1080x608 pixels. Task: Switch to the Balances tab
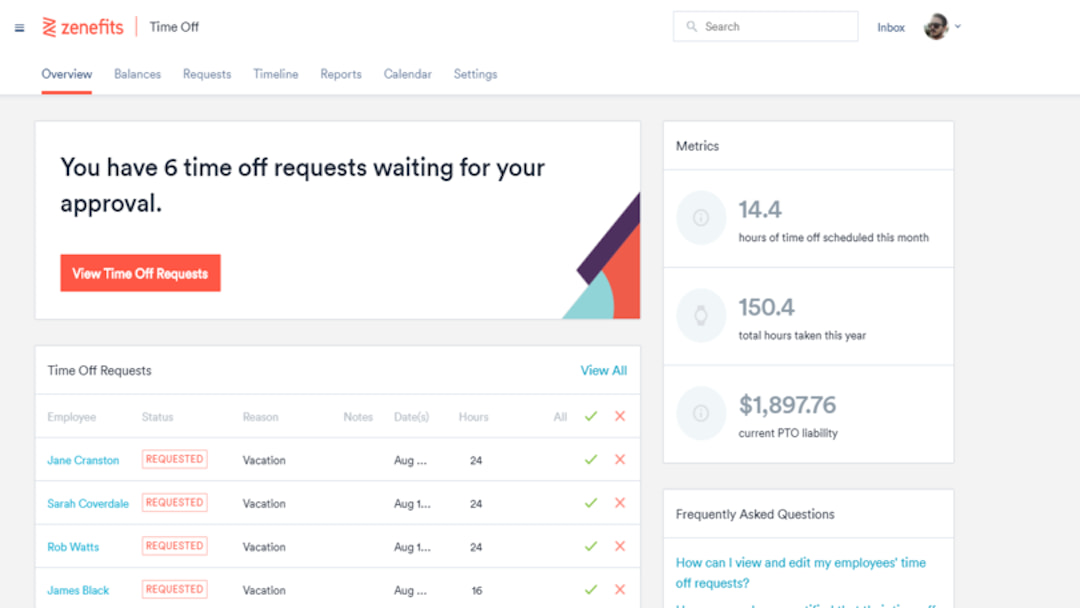tap(137, 74)
